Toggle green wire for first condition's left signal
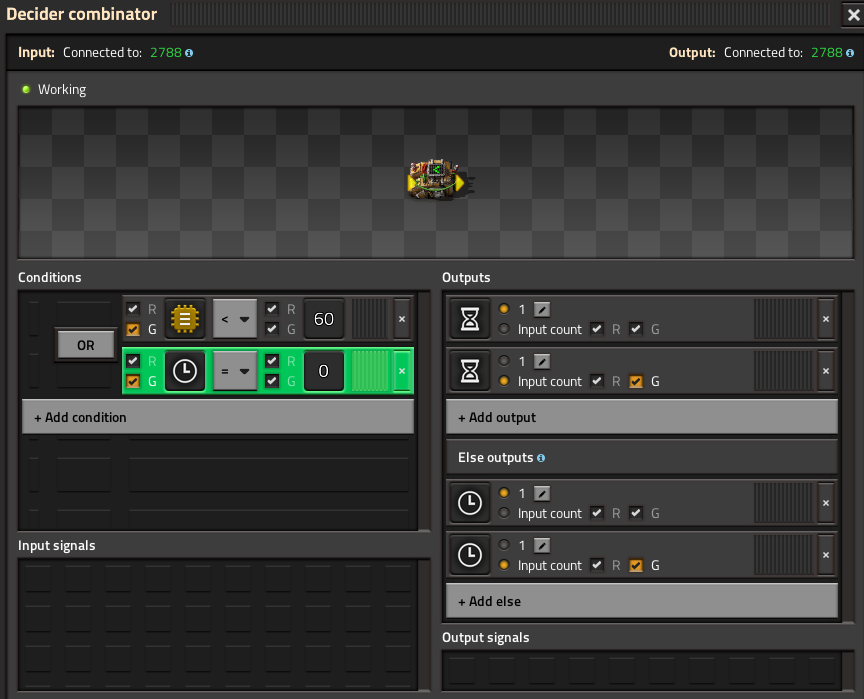 tap(133, 329)
